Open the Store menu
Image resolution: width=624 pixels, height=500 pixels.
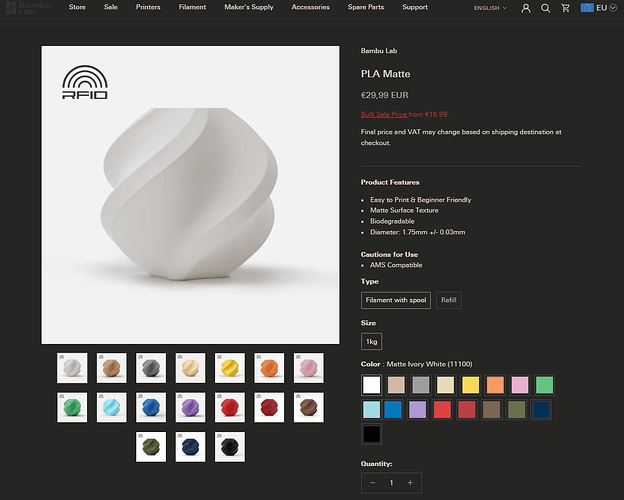pyautogui.click(x=77, y=7)
